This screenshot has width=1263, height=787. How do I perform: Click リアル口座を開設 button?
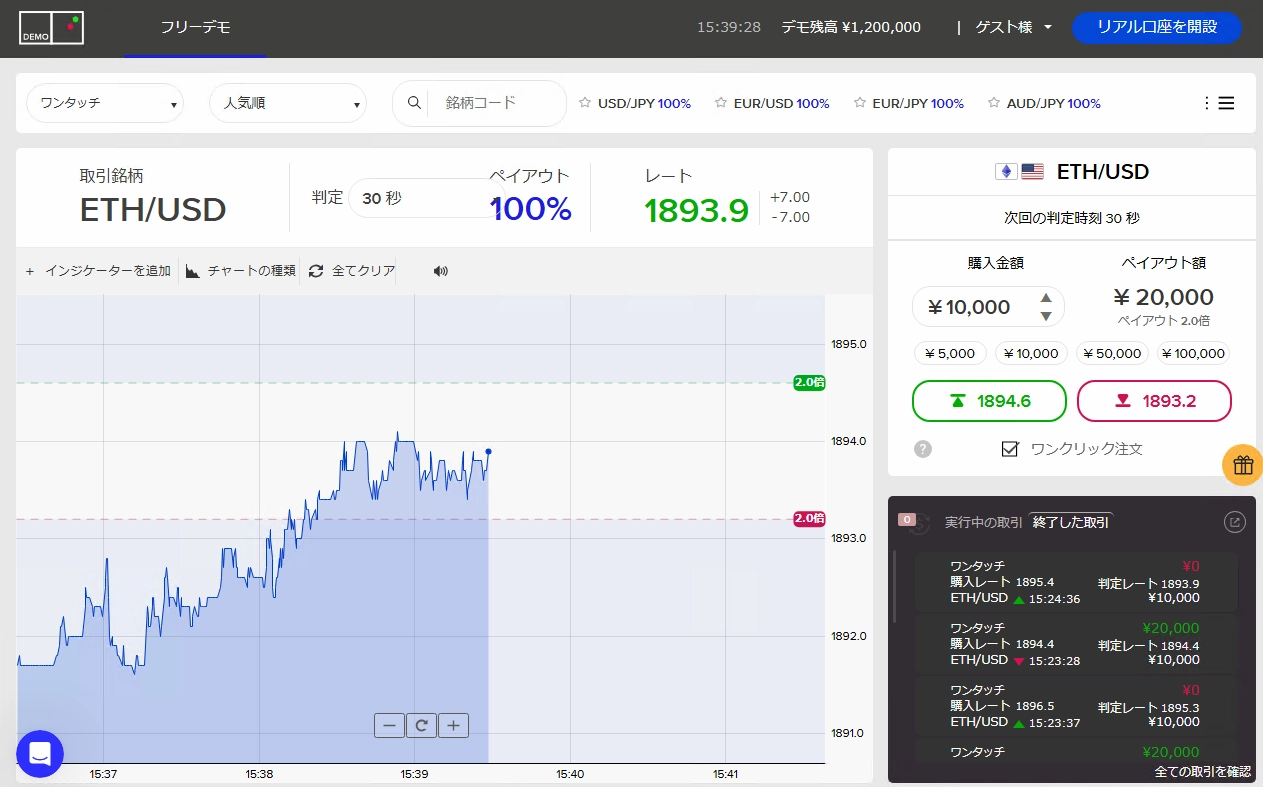pos(1157,27)
